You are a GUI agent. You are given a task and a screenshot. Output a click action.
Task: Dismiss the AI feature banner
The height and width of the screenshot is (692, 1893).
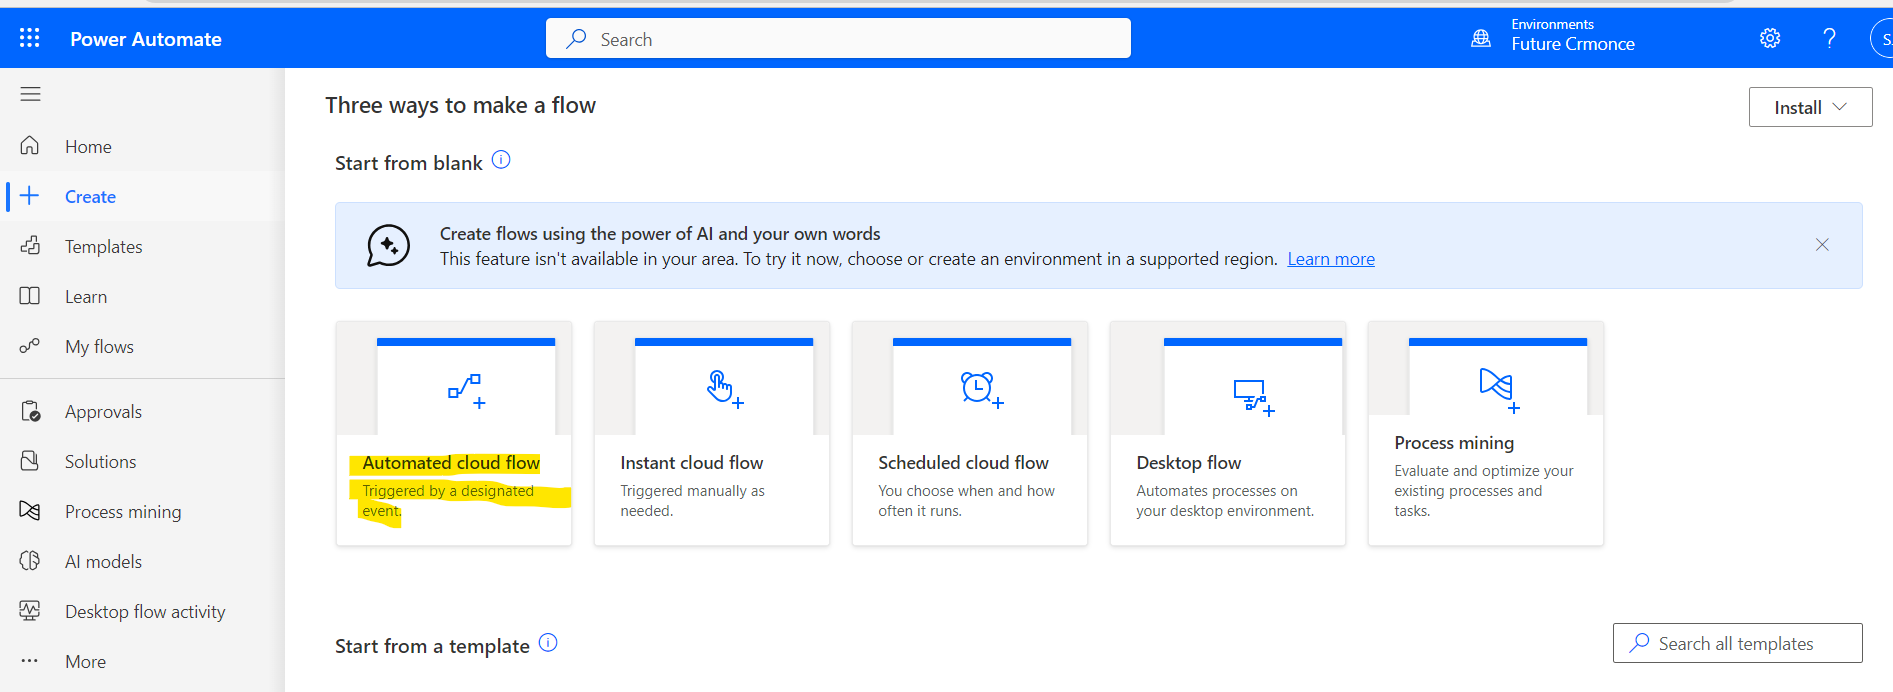[x=1822, y=245]
